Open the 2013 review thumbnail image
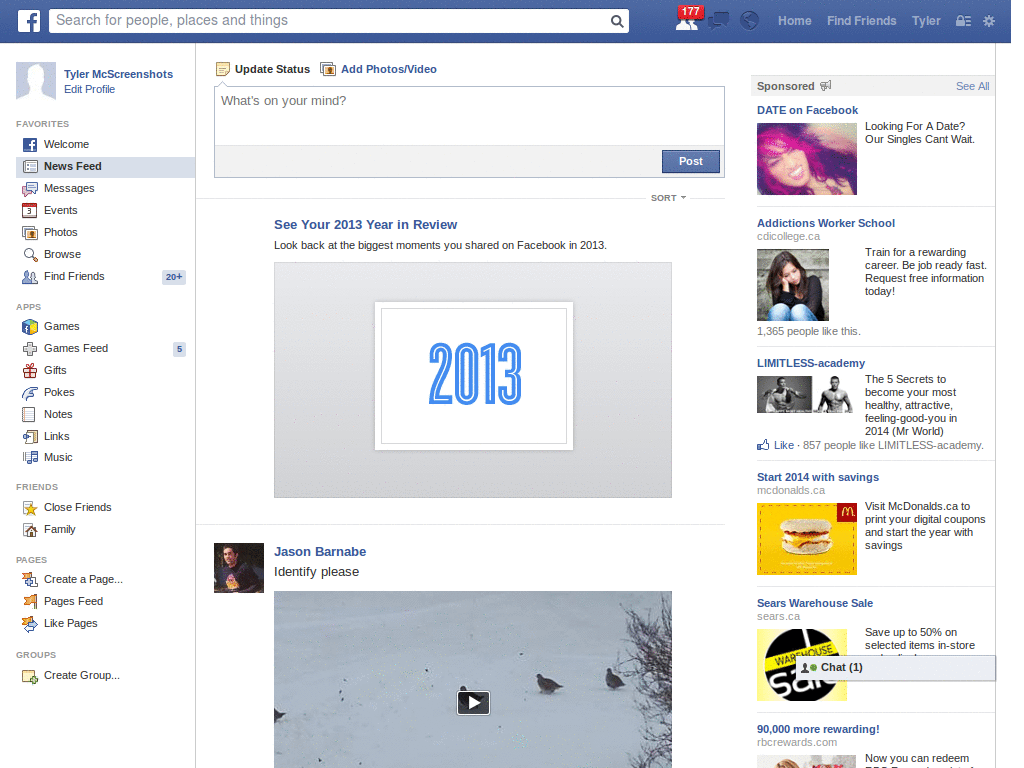Viewport: 1024px width, 768px height. click(x=473, y=380)
